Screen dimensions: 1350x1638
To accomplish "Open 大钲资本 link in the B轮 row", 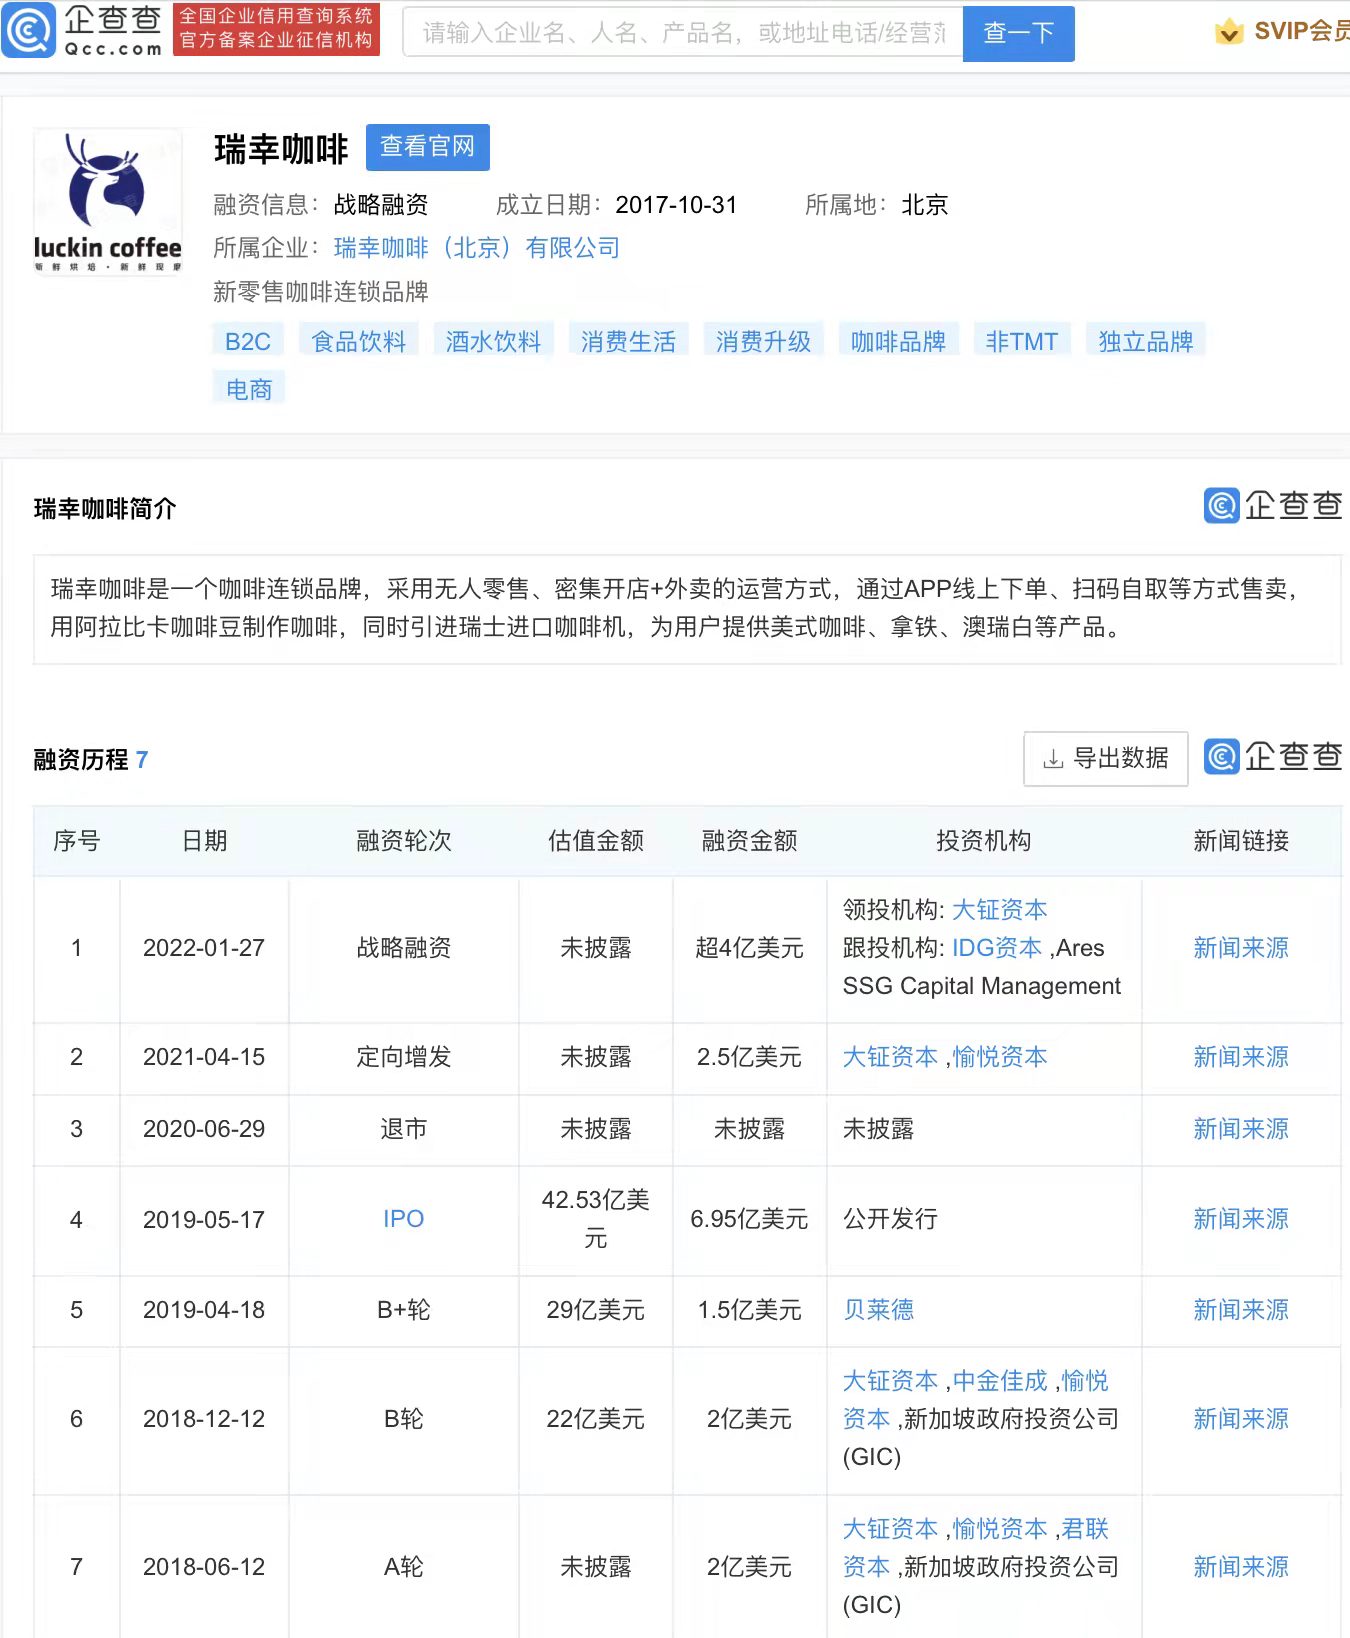I will click(890, 1381).
